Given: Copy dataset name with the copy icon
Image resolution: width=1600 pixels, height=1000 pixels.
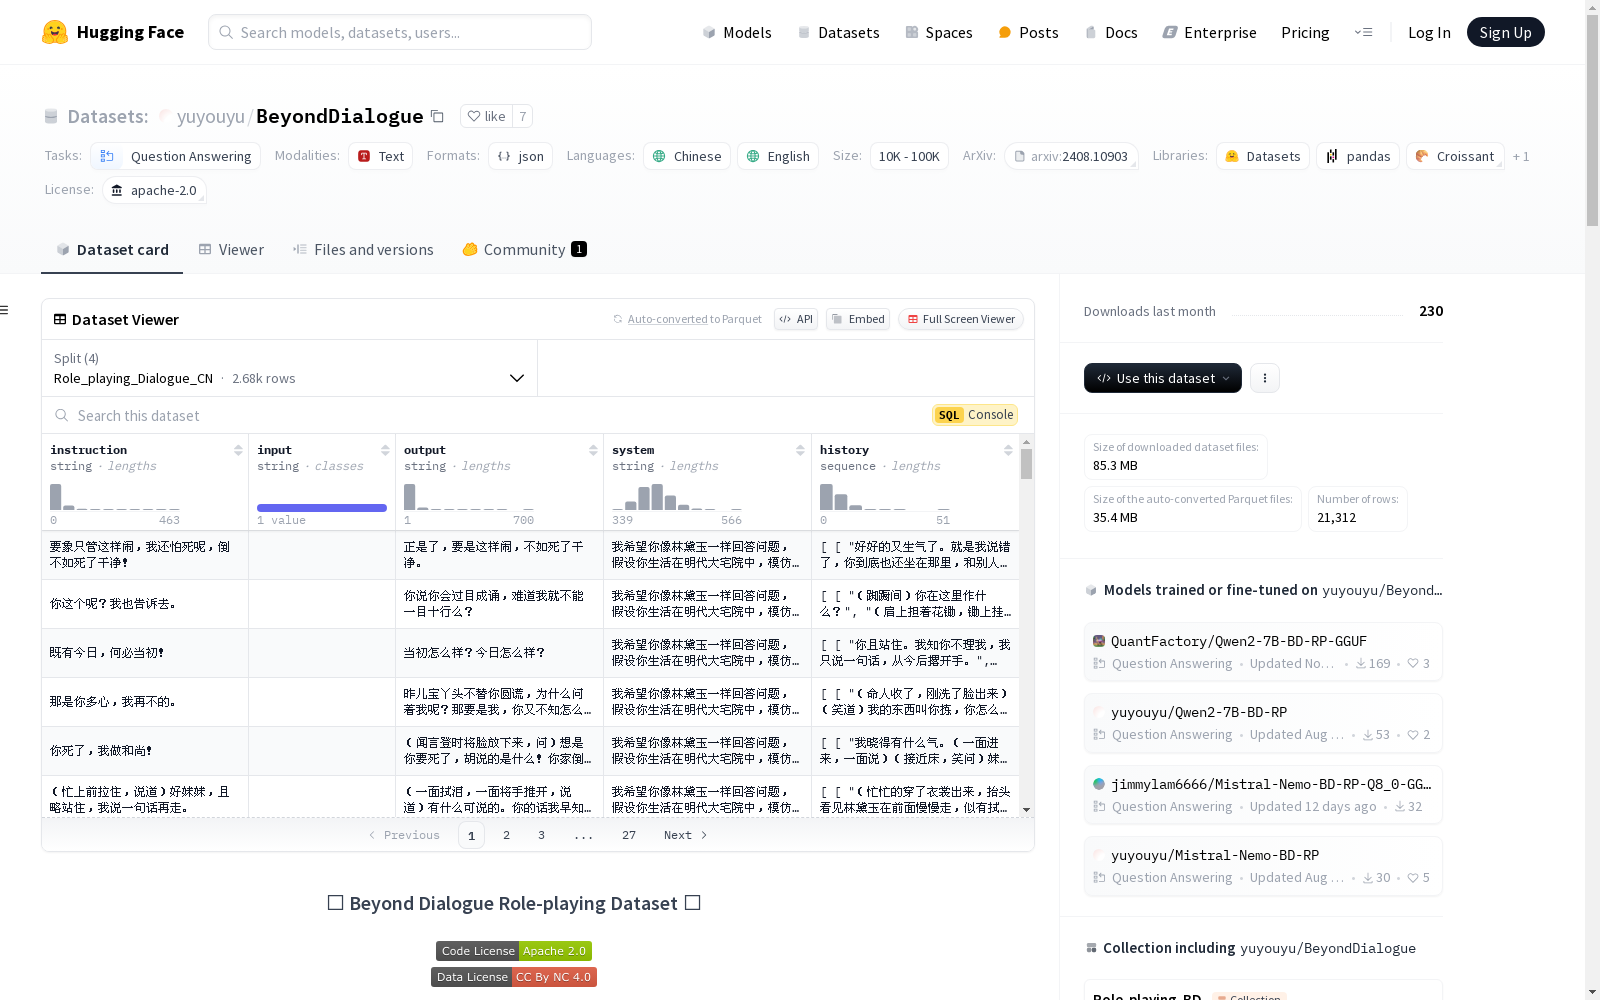Looking at the screenshot, I should coord(437,116).
